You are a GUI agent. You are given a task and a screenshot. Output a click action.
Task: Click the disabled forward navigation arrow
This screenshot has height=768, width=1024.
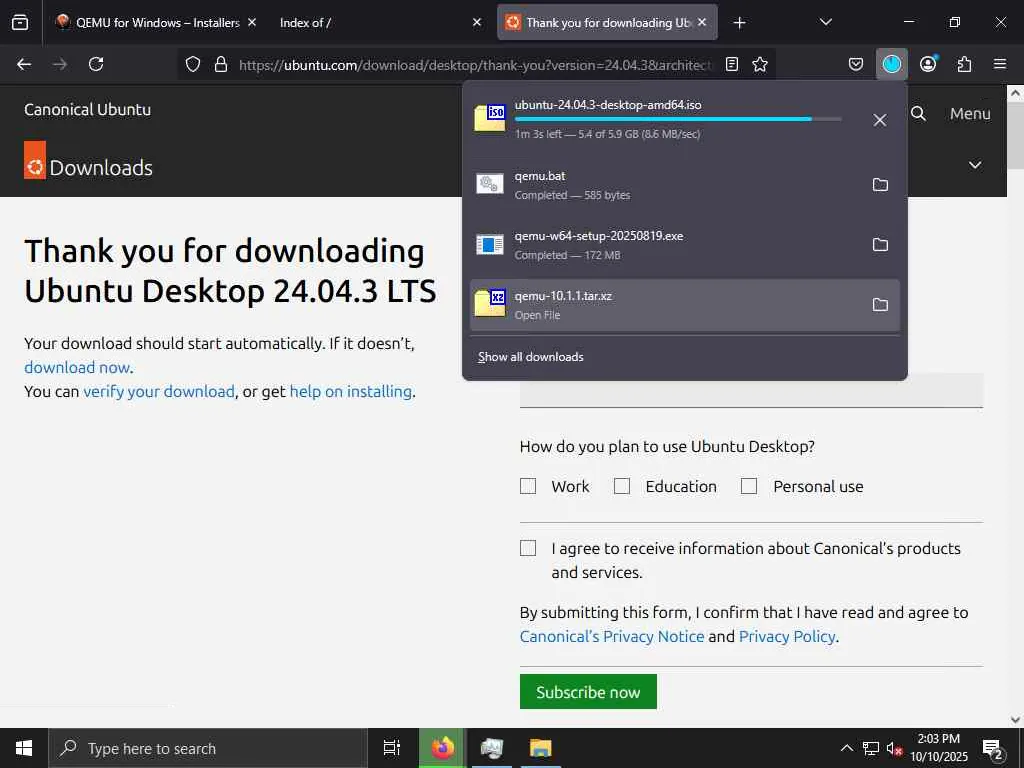pos(60,64)
